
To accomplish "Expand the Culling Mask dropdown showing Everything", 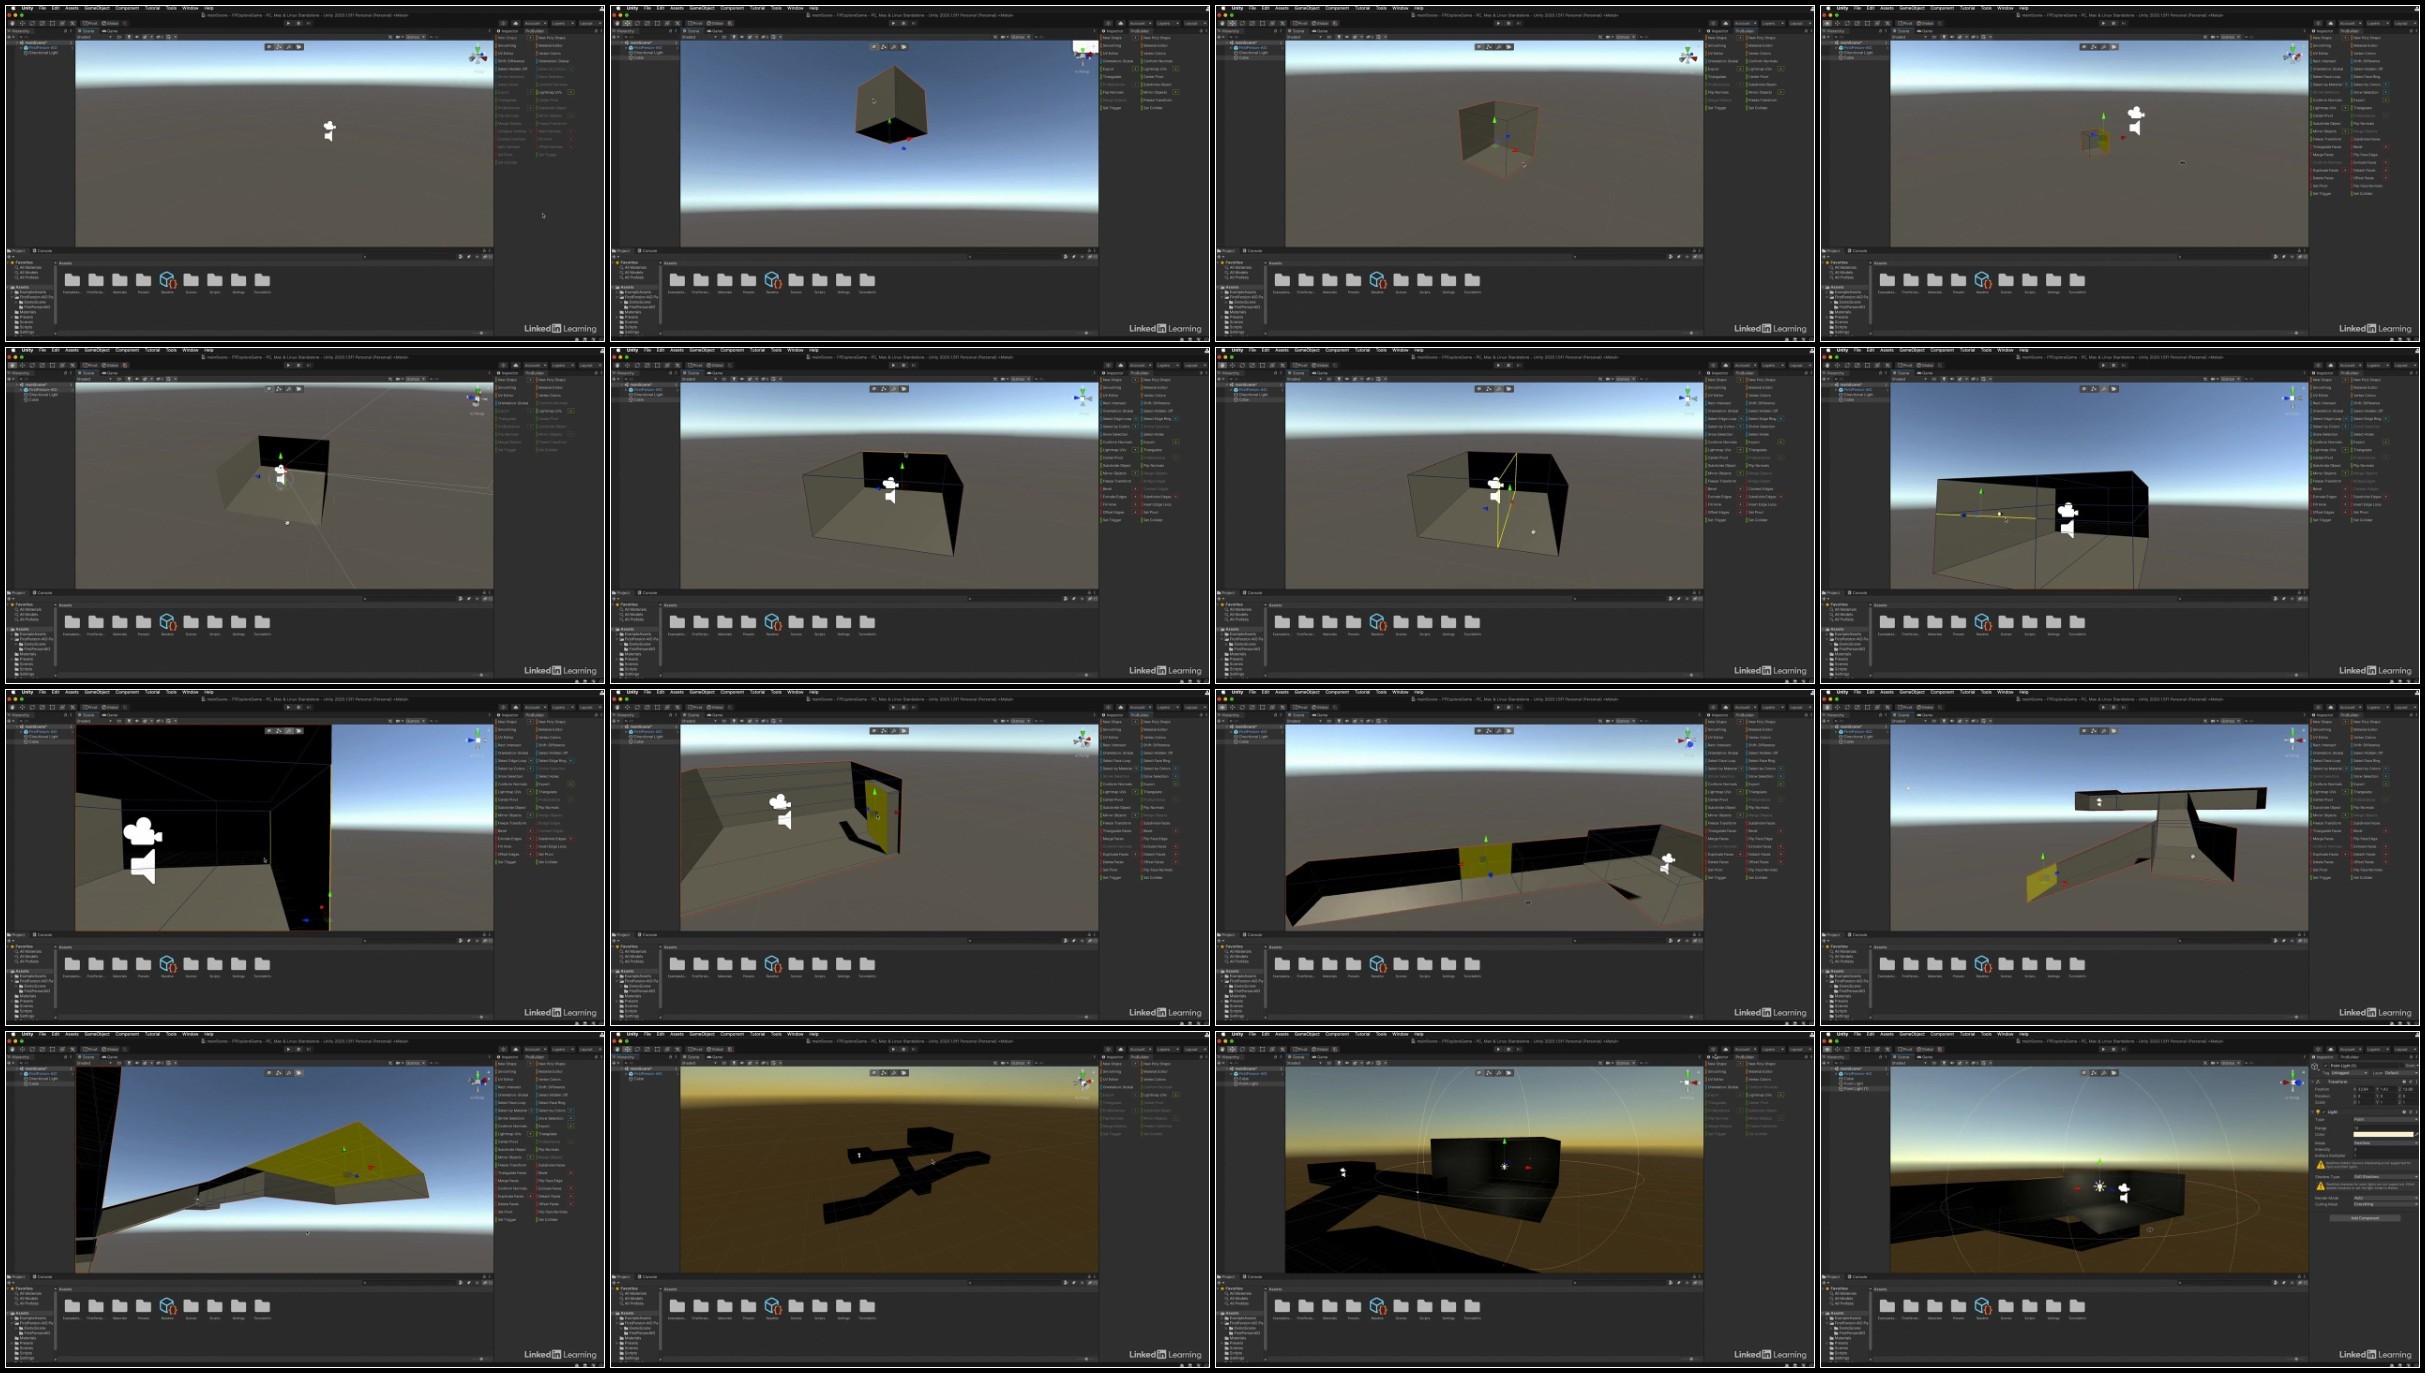I will [x=2385, y=1204].
